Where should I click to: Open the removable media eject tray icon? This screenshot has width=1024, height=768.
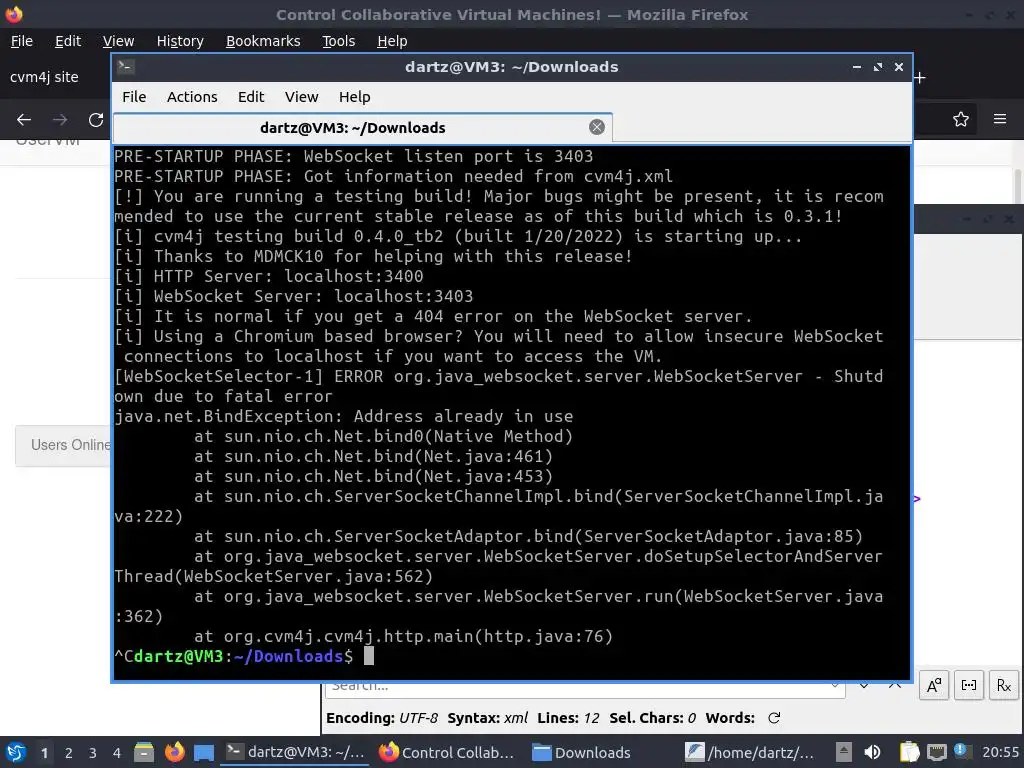(844, 752)
